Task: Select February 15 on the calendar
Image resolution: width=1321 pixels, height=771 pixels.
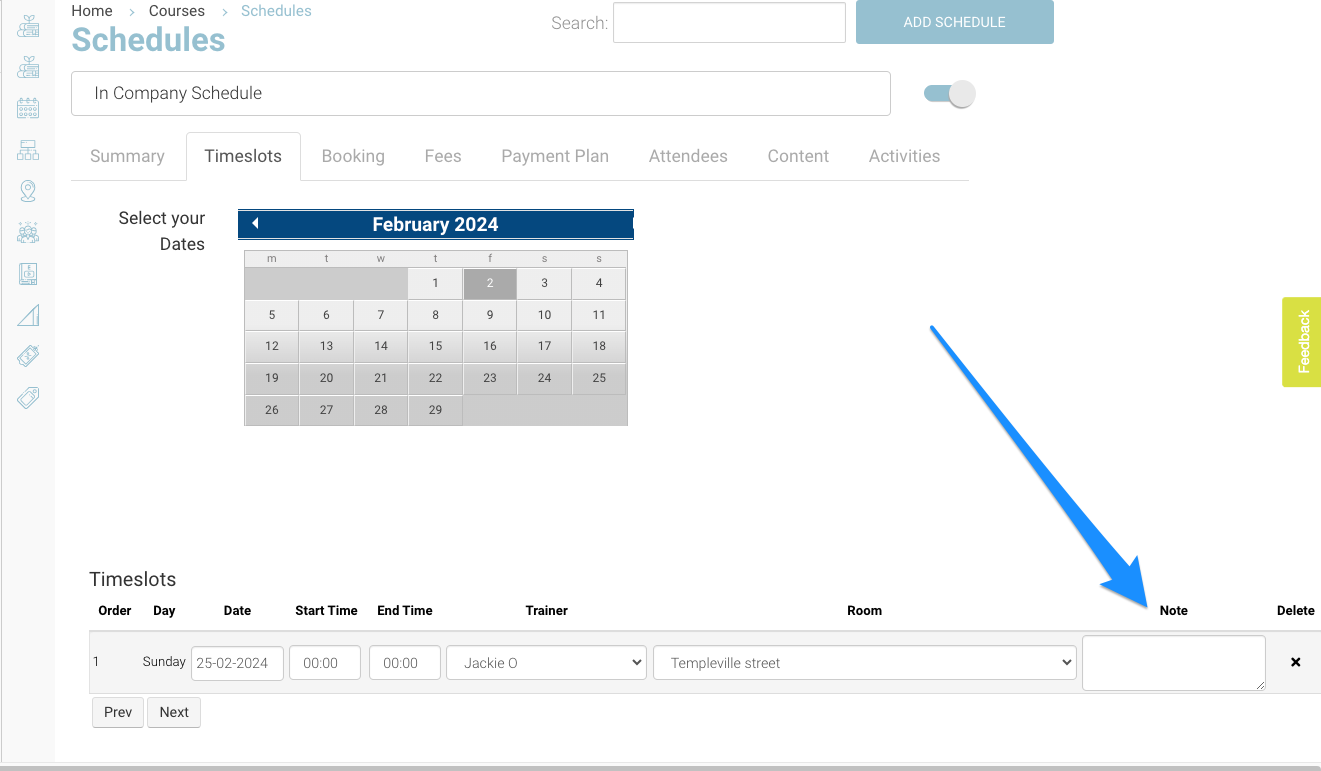Action: tap(435, 346)
